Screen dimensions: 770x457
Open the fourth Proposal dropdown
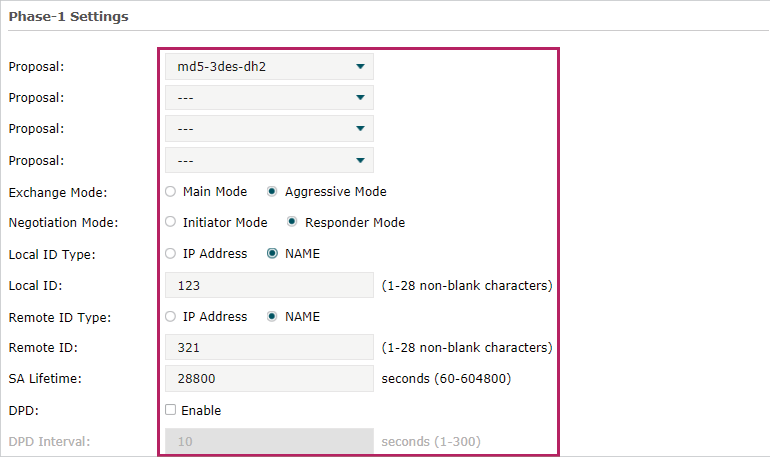[269, 160]
